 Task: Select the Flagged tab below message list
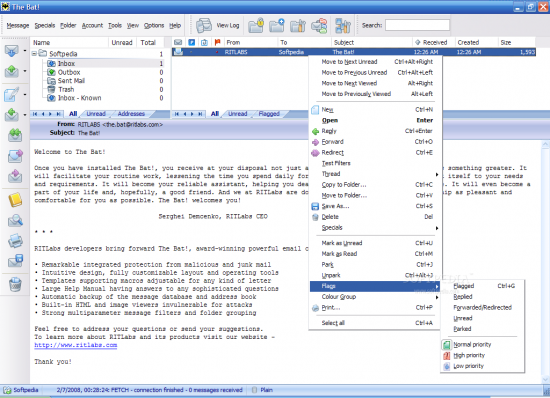[x=269, y=114]
